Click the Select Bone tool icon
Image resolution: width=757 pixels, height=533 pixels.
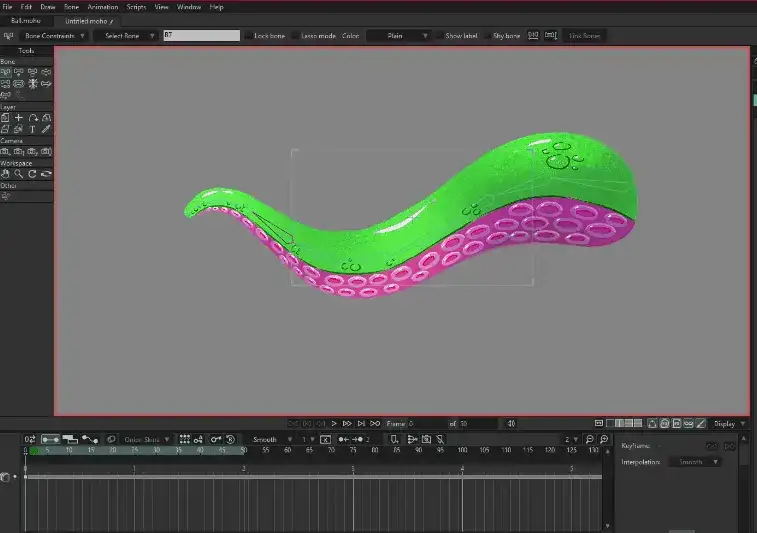click(x=5, y=73)
